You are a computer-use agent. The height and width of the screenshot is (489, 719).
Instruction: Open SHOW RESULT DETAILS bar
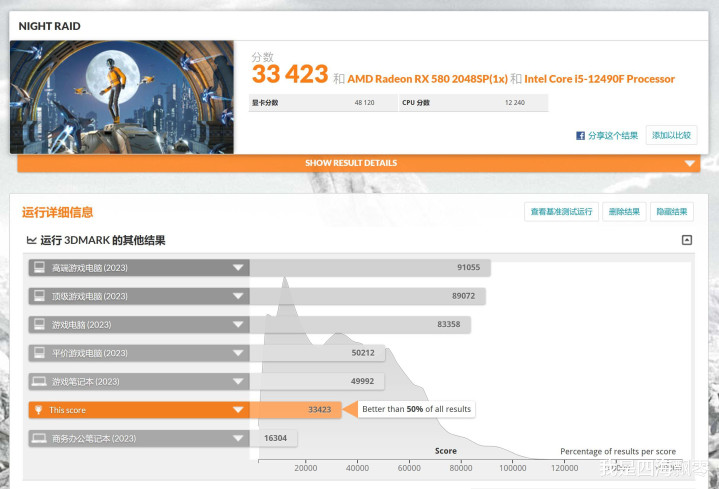click(x=359, y=163)
